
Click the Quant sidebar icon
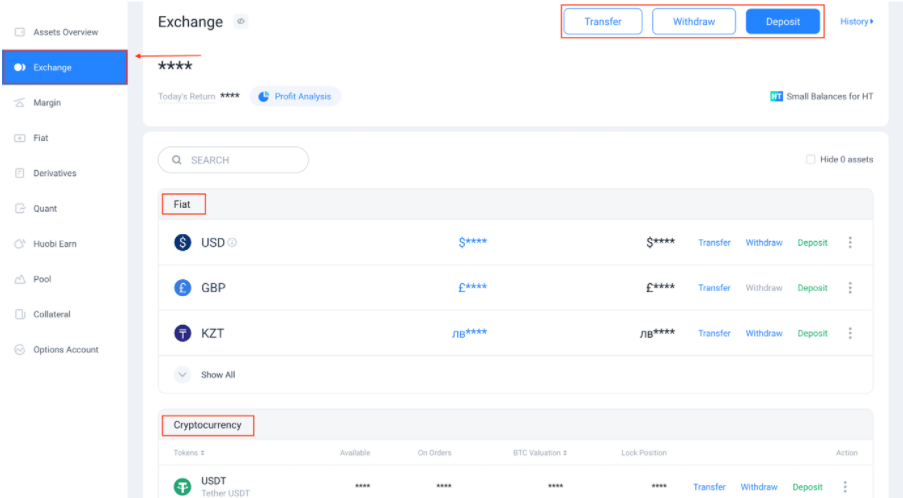click(20, 208)
